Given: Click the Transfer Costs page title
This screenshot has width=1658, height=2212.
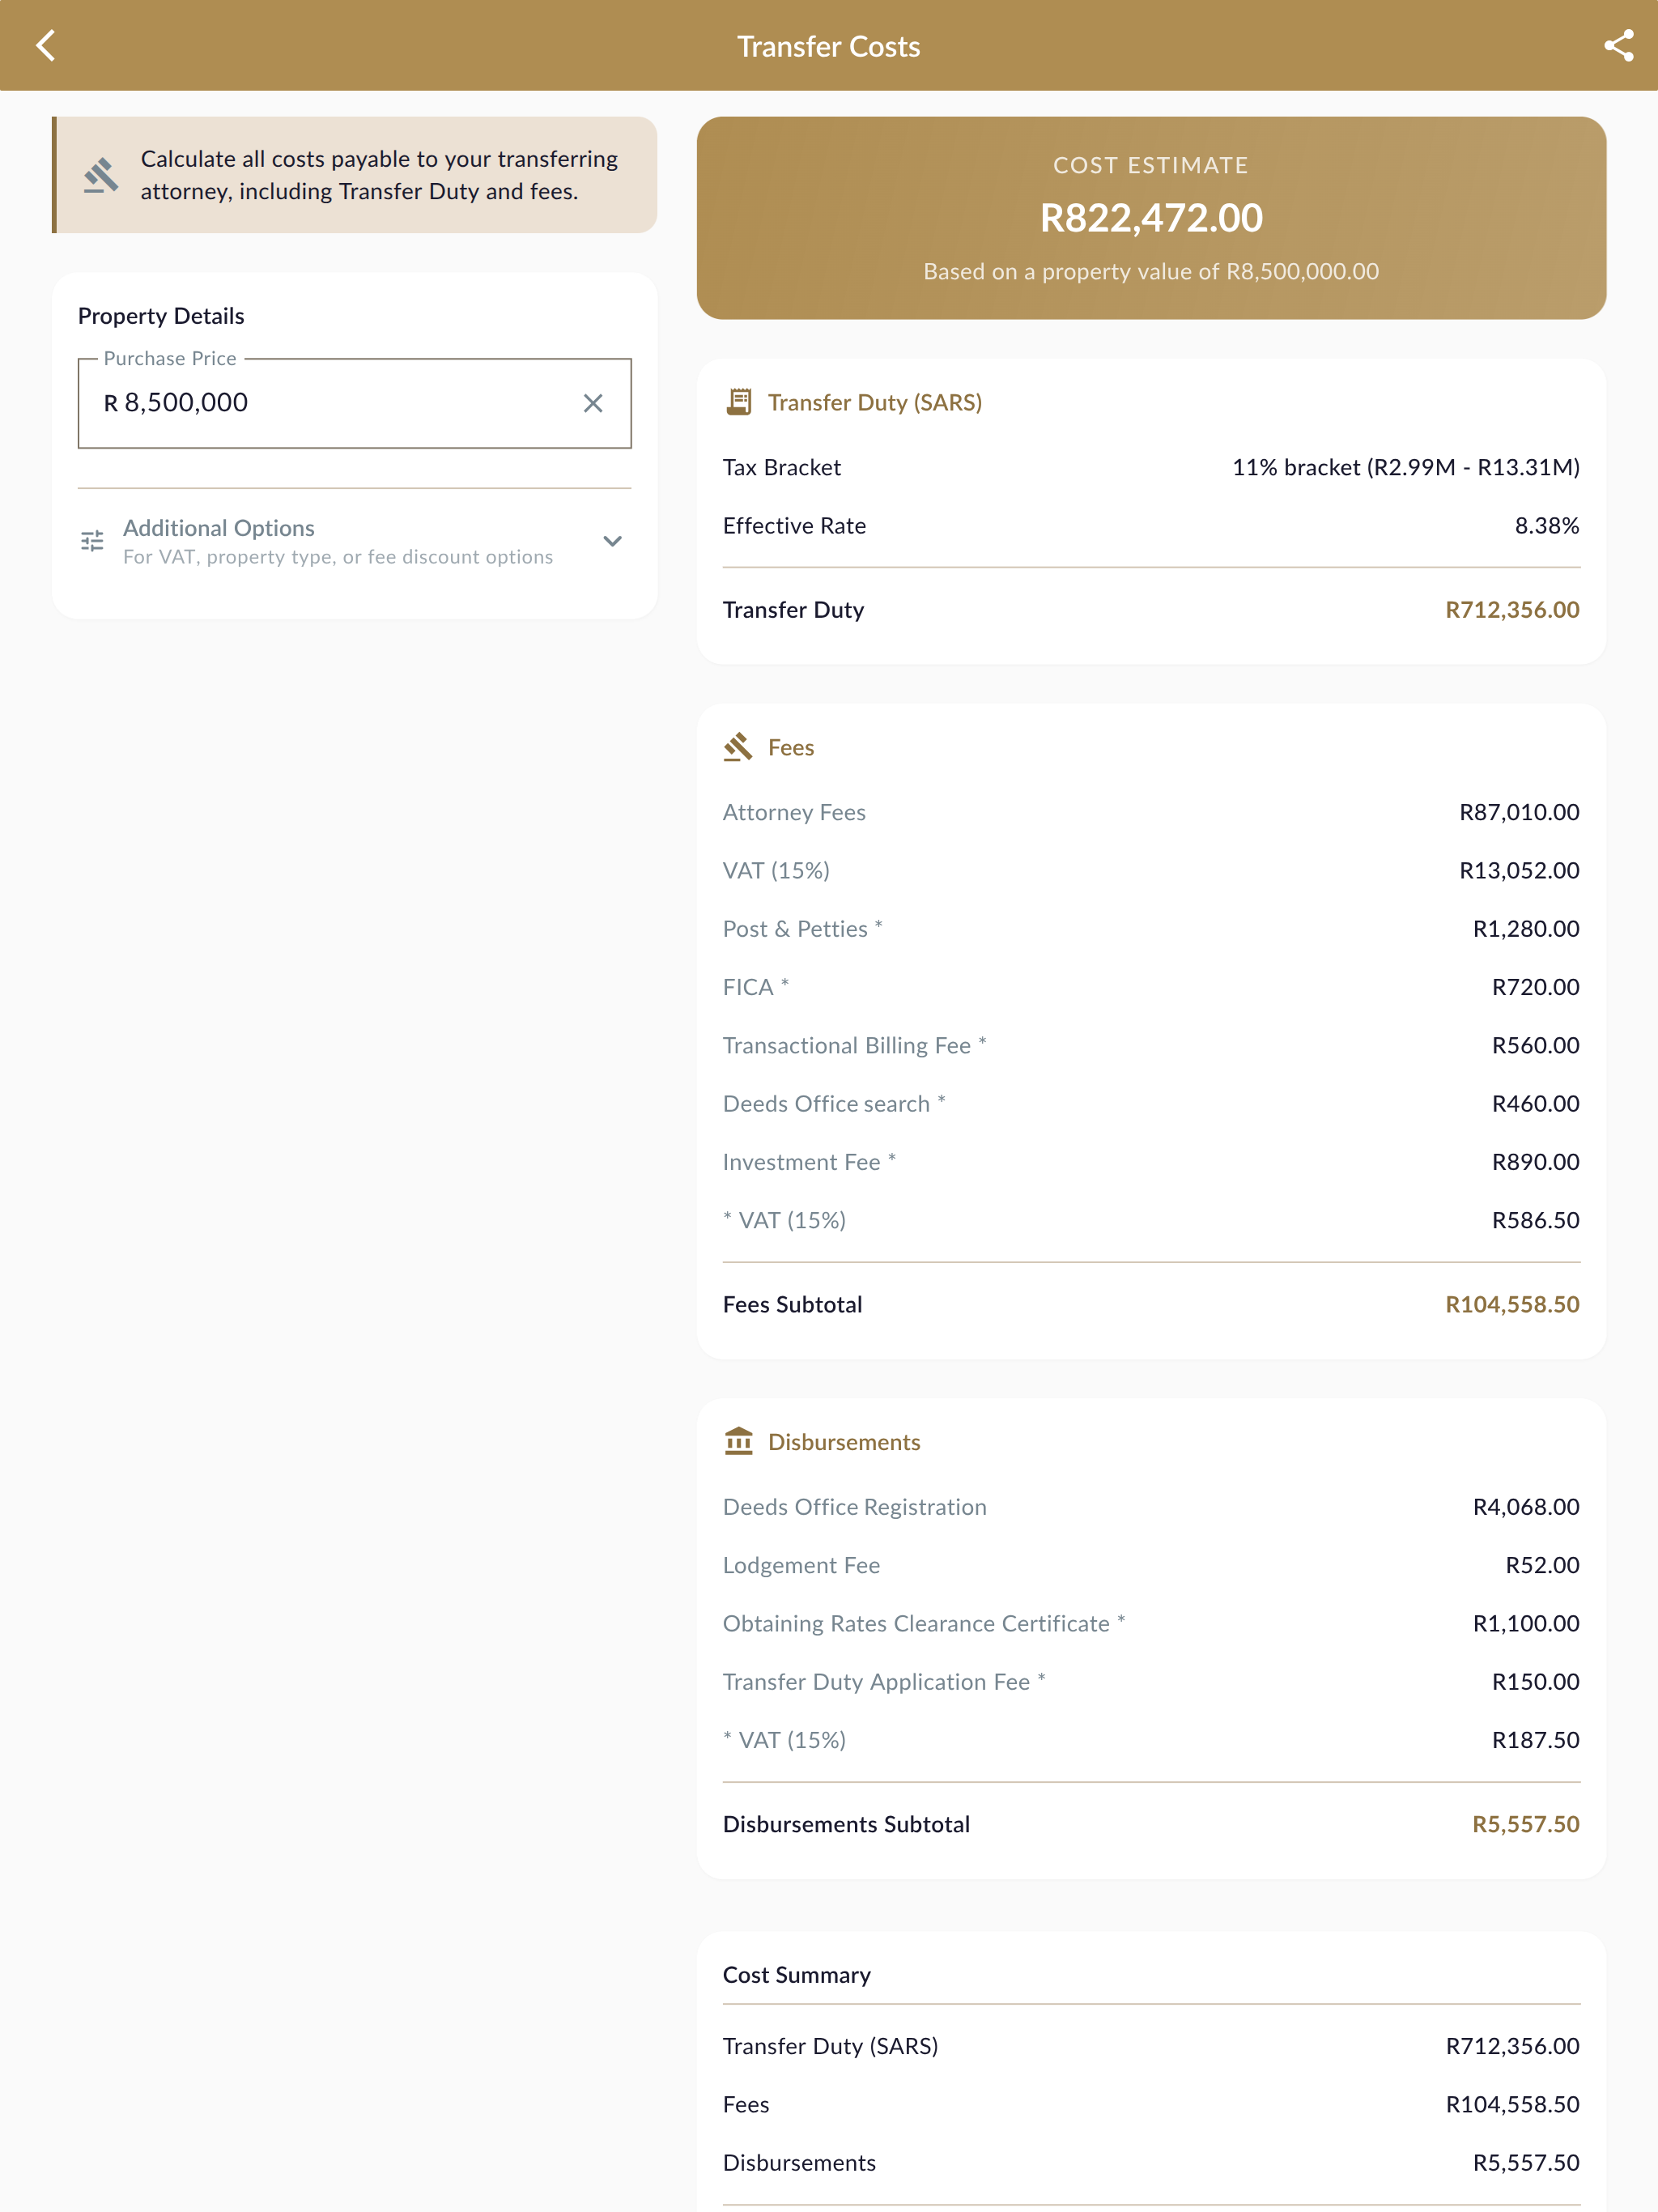Looking at the screenshot, I should [829, 46].
